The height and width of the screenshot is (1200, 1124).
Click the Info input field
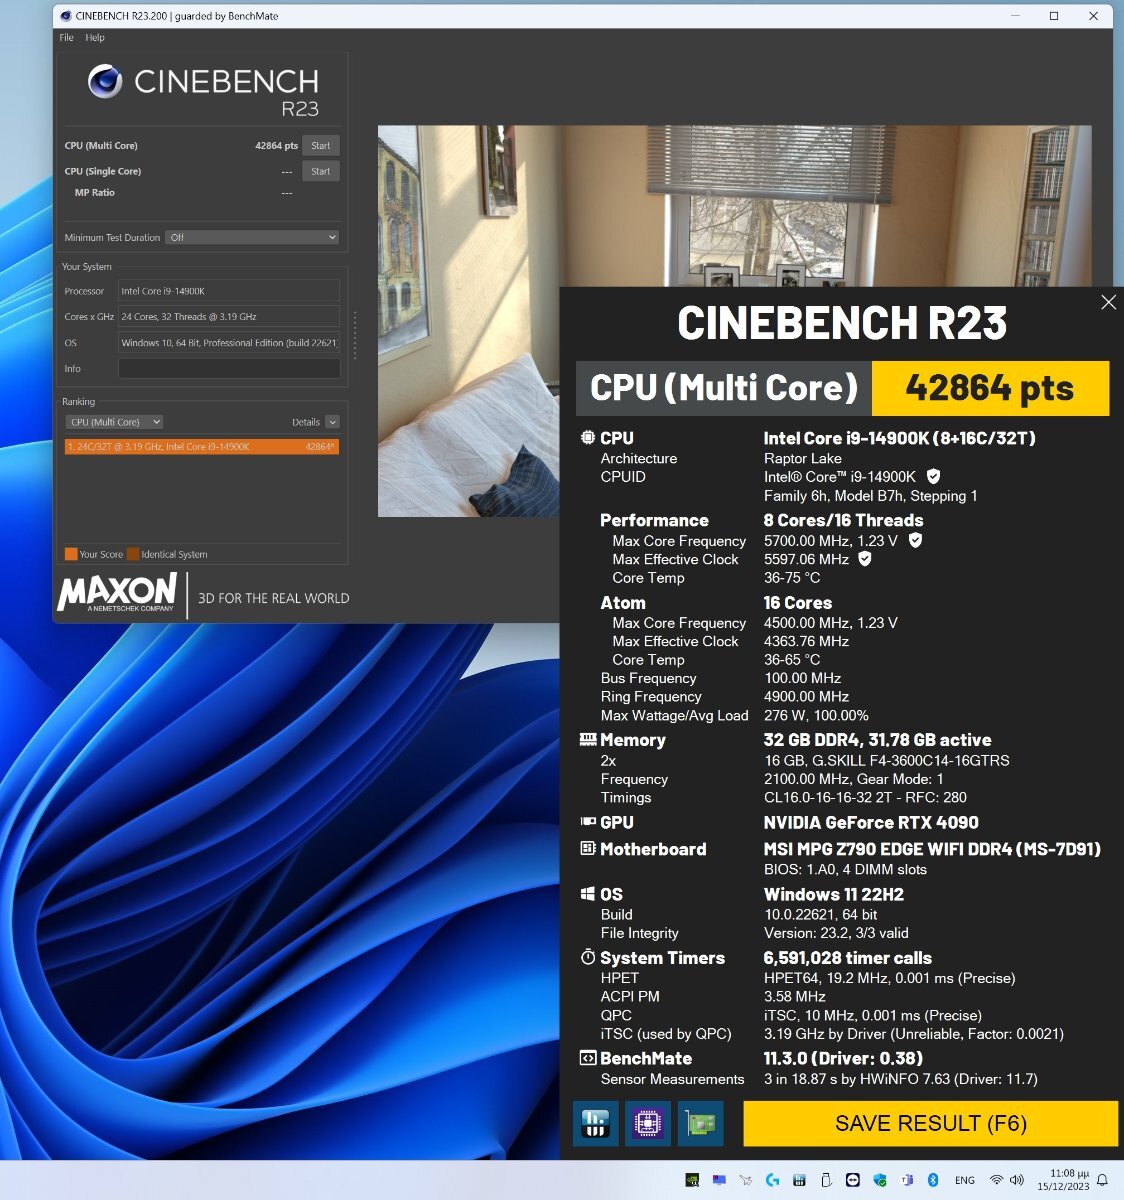229,368
